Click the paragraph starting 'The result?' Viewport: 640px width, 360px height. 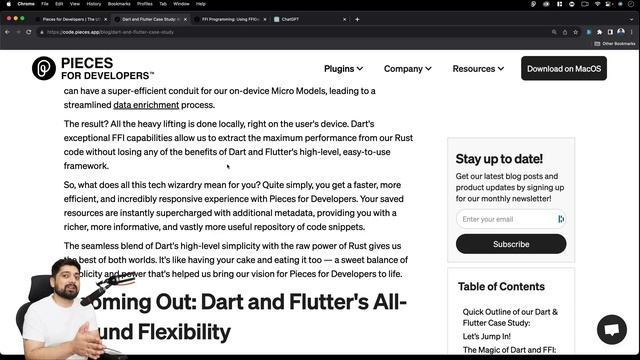(x=238, y=145)
